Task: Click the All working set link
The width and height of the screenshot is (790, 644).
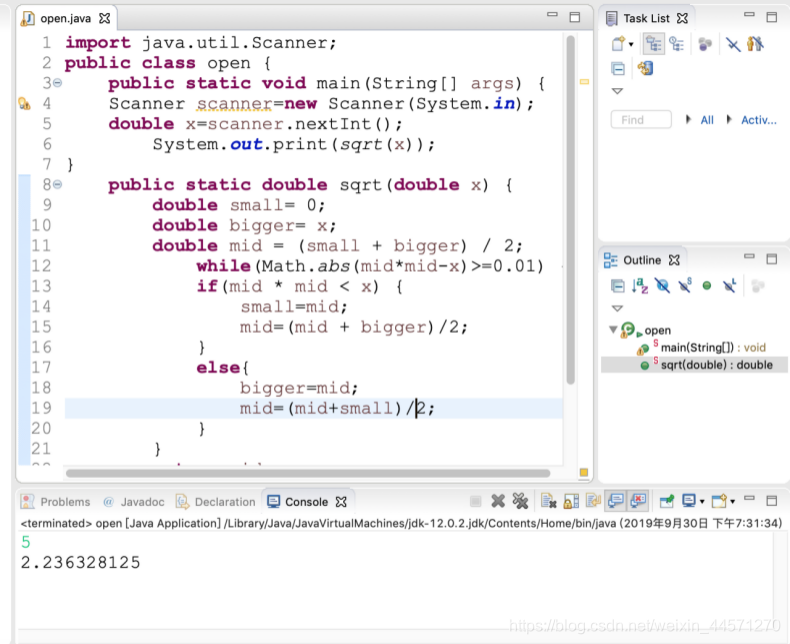Action: [707, 120]
